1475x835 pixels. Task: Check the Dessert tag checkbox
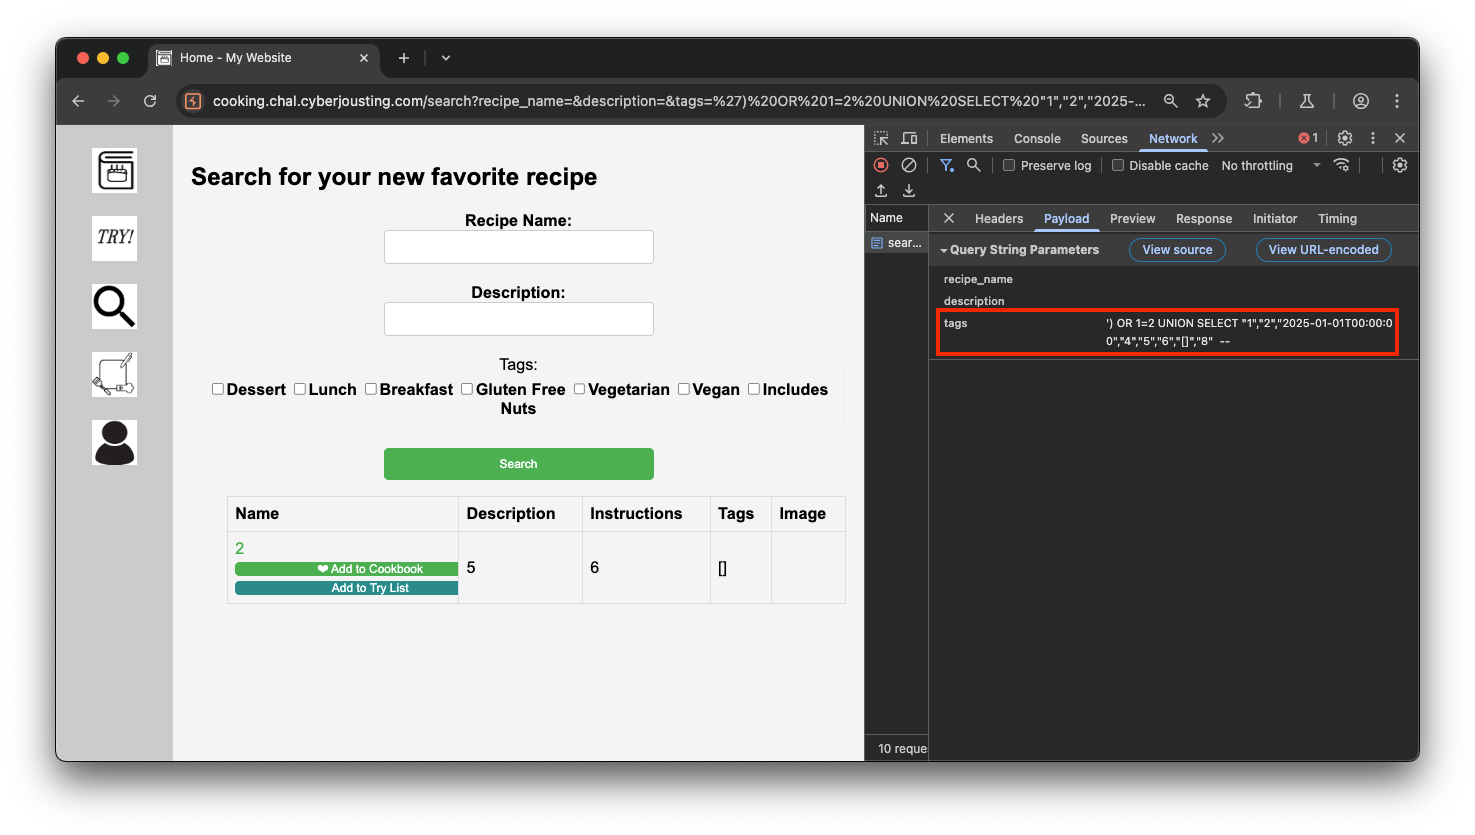click(x=217, y=389)
